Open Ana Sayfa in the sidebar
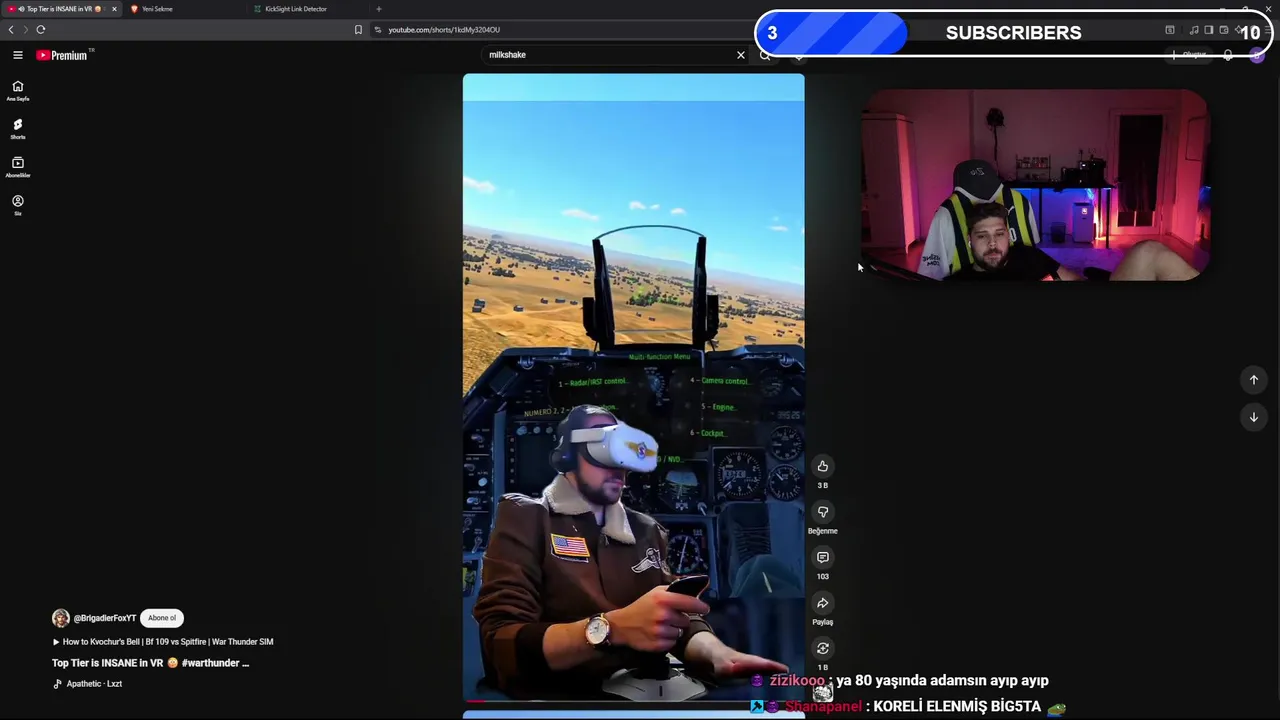The width and height of the screenshot is (1280, 720). pyautogui.click(x=17, y=91)
